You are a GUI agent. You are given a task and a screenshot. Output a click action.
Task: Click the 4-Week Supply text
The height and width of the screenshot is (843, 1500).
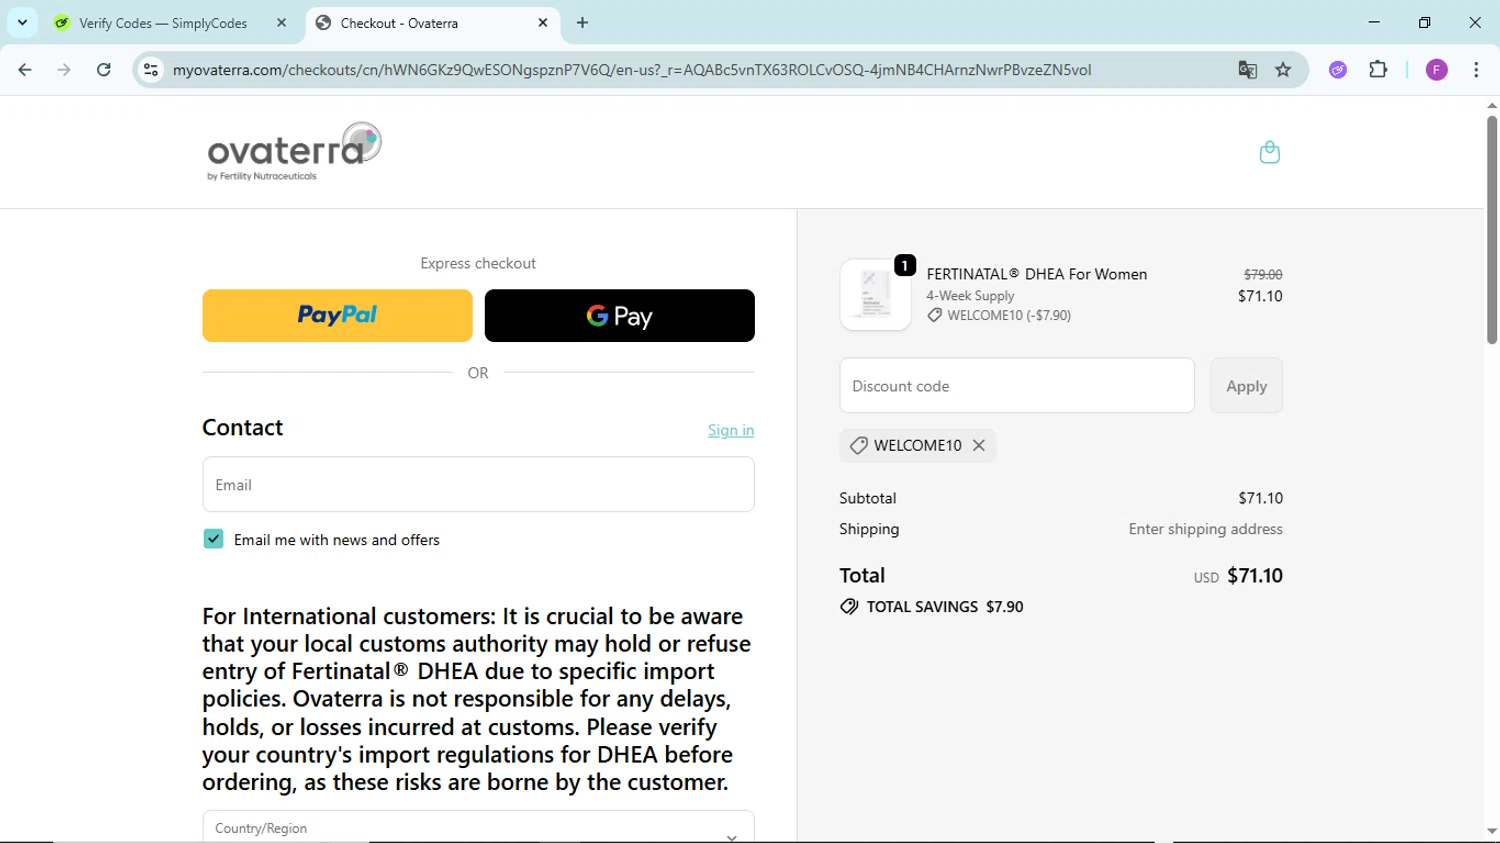point(970,296)
